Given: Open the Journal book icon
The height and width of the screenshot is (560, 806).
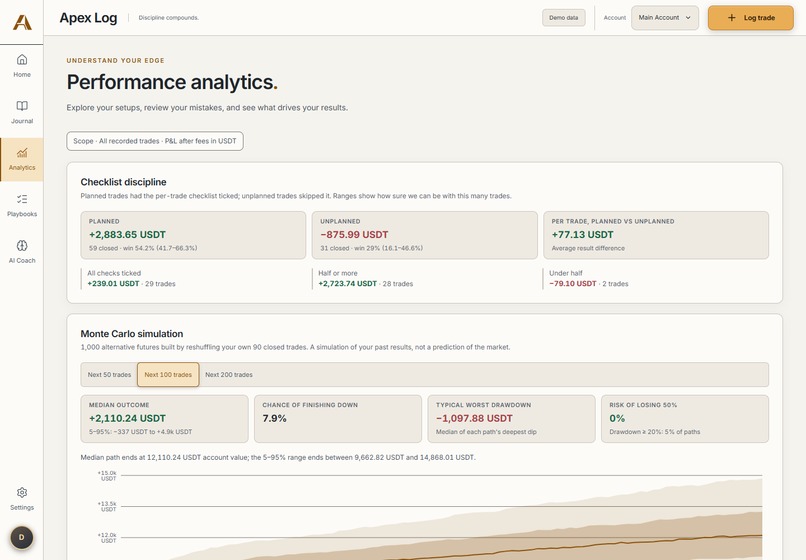Looking at the screenshot, I should (22, 106).
